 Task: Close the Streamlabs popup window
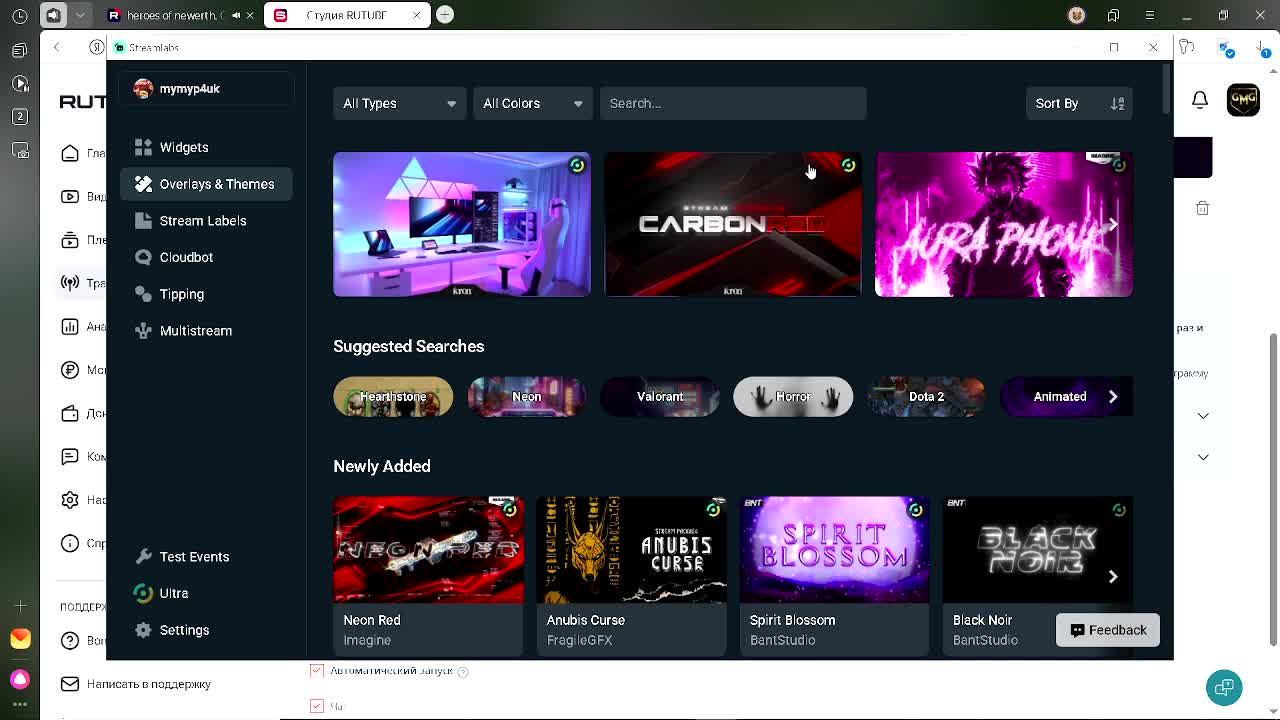click(1153, 47)
